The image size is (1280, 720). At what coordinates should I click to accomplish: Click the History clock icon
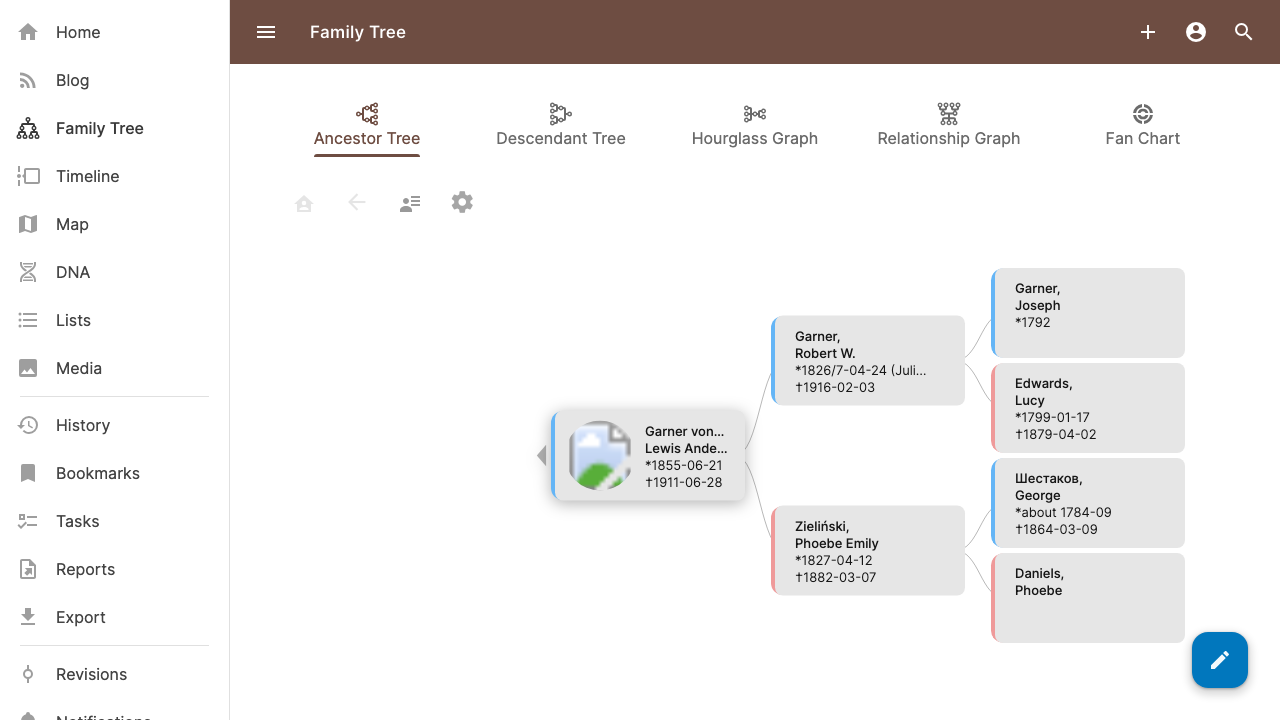[x=28, y=425]
